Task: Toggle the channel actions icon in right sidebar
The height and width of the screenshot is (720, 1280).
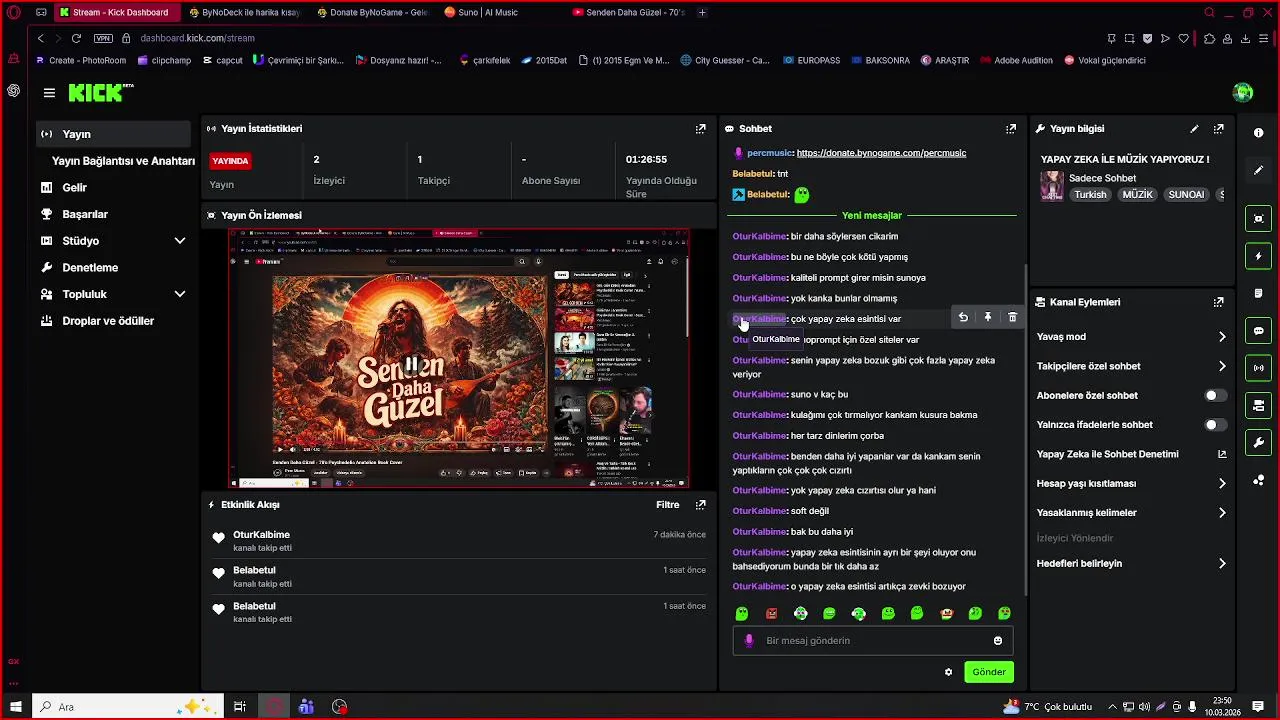Action: [1258, 405]
